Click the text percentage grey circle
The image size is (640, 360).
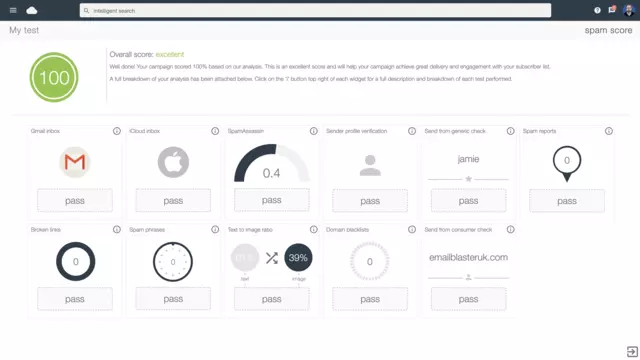pyautogui.click(x=245, y=258)
